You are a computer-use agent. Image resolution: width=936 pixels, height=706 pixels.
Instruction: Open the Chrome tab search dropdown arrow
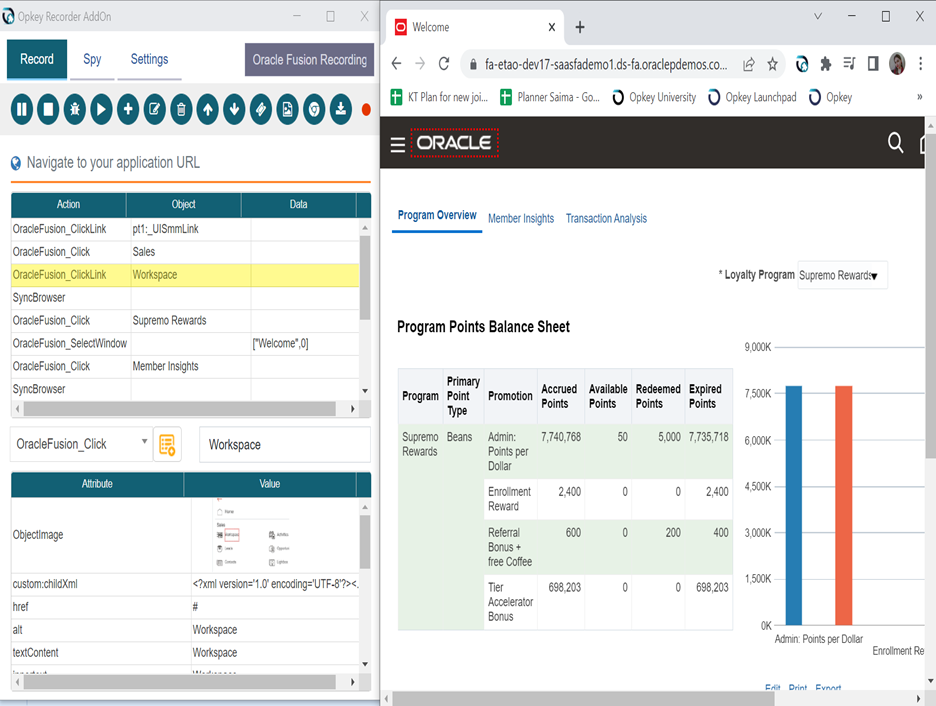coord(818,16)
